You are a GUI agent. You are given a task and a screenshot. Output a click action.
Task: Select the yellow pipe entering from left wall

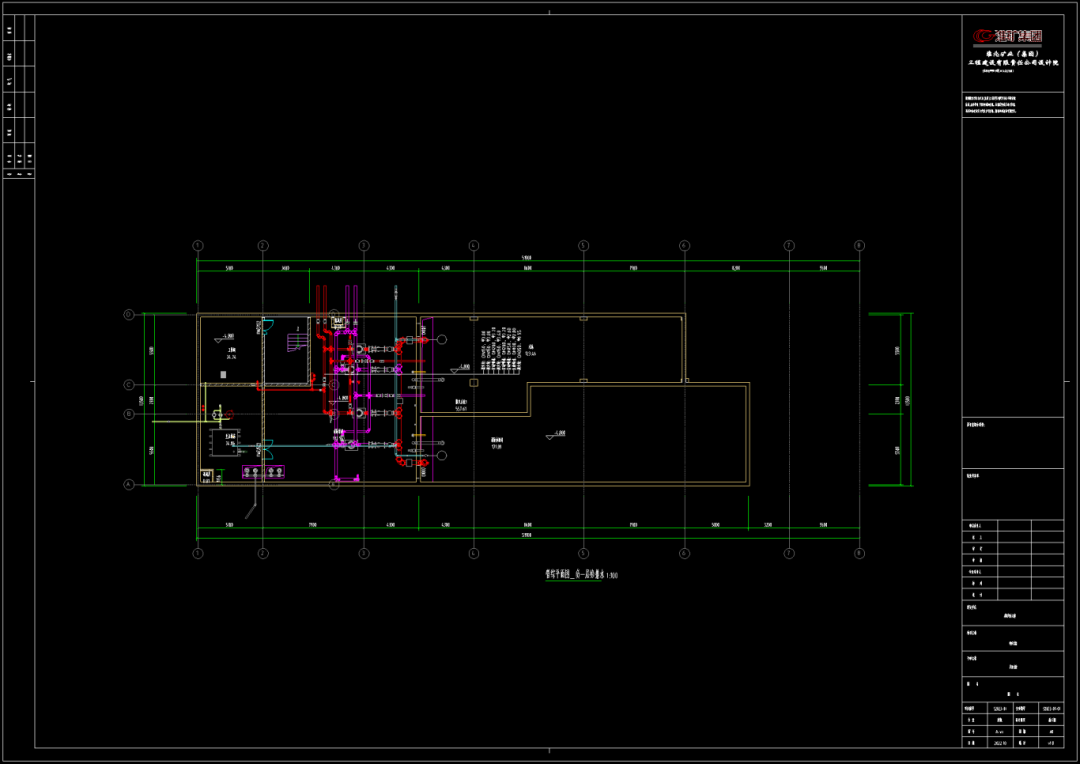coord(202,420)
